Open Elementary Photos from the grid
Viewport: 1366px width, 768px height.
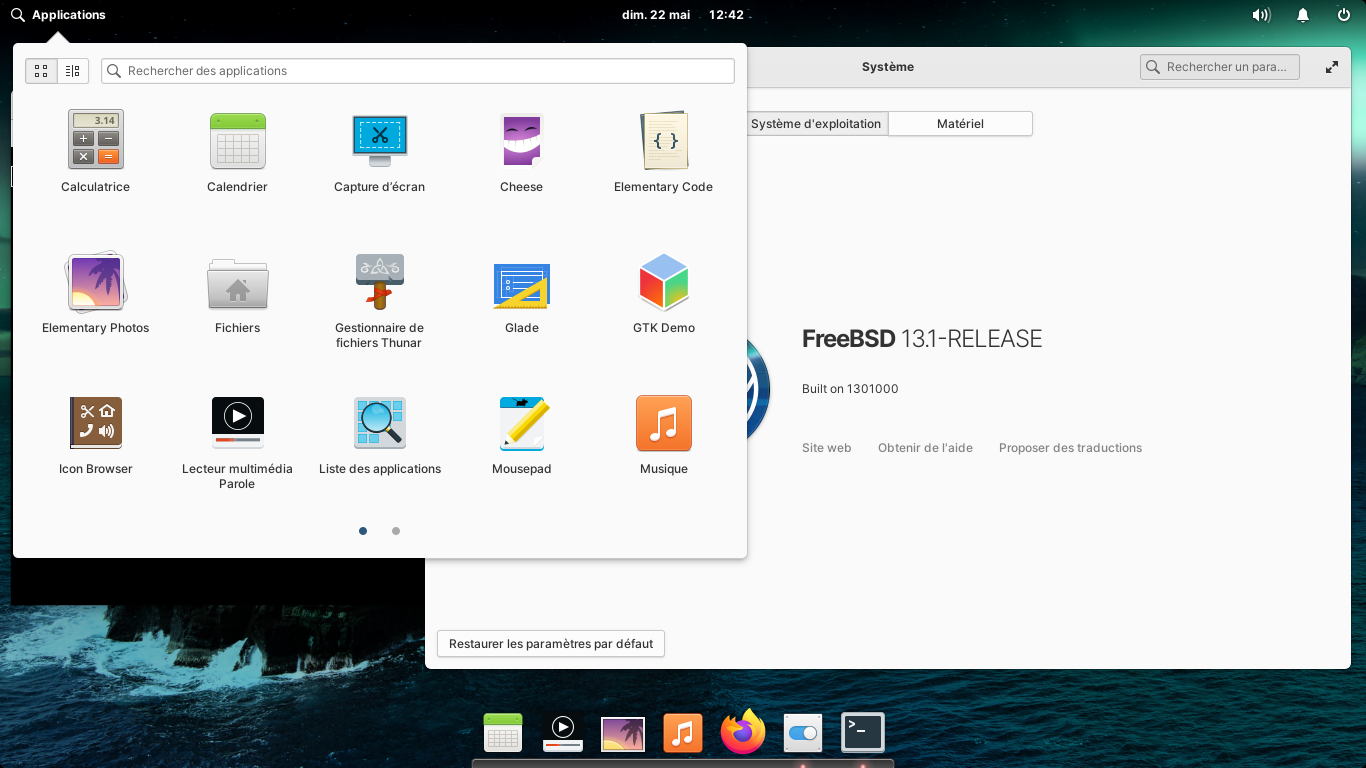tap(95, 292)
